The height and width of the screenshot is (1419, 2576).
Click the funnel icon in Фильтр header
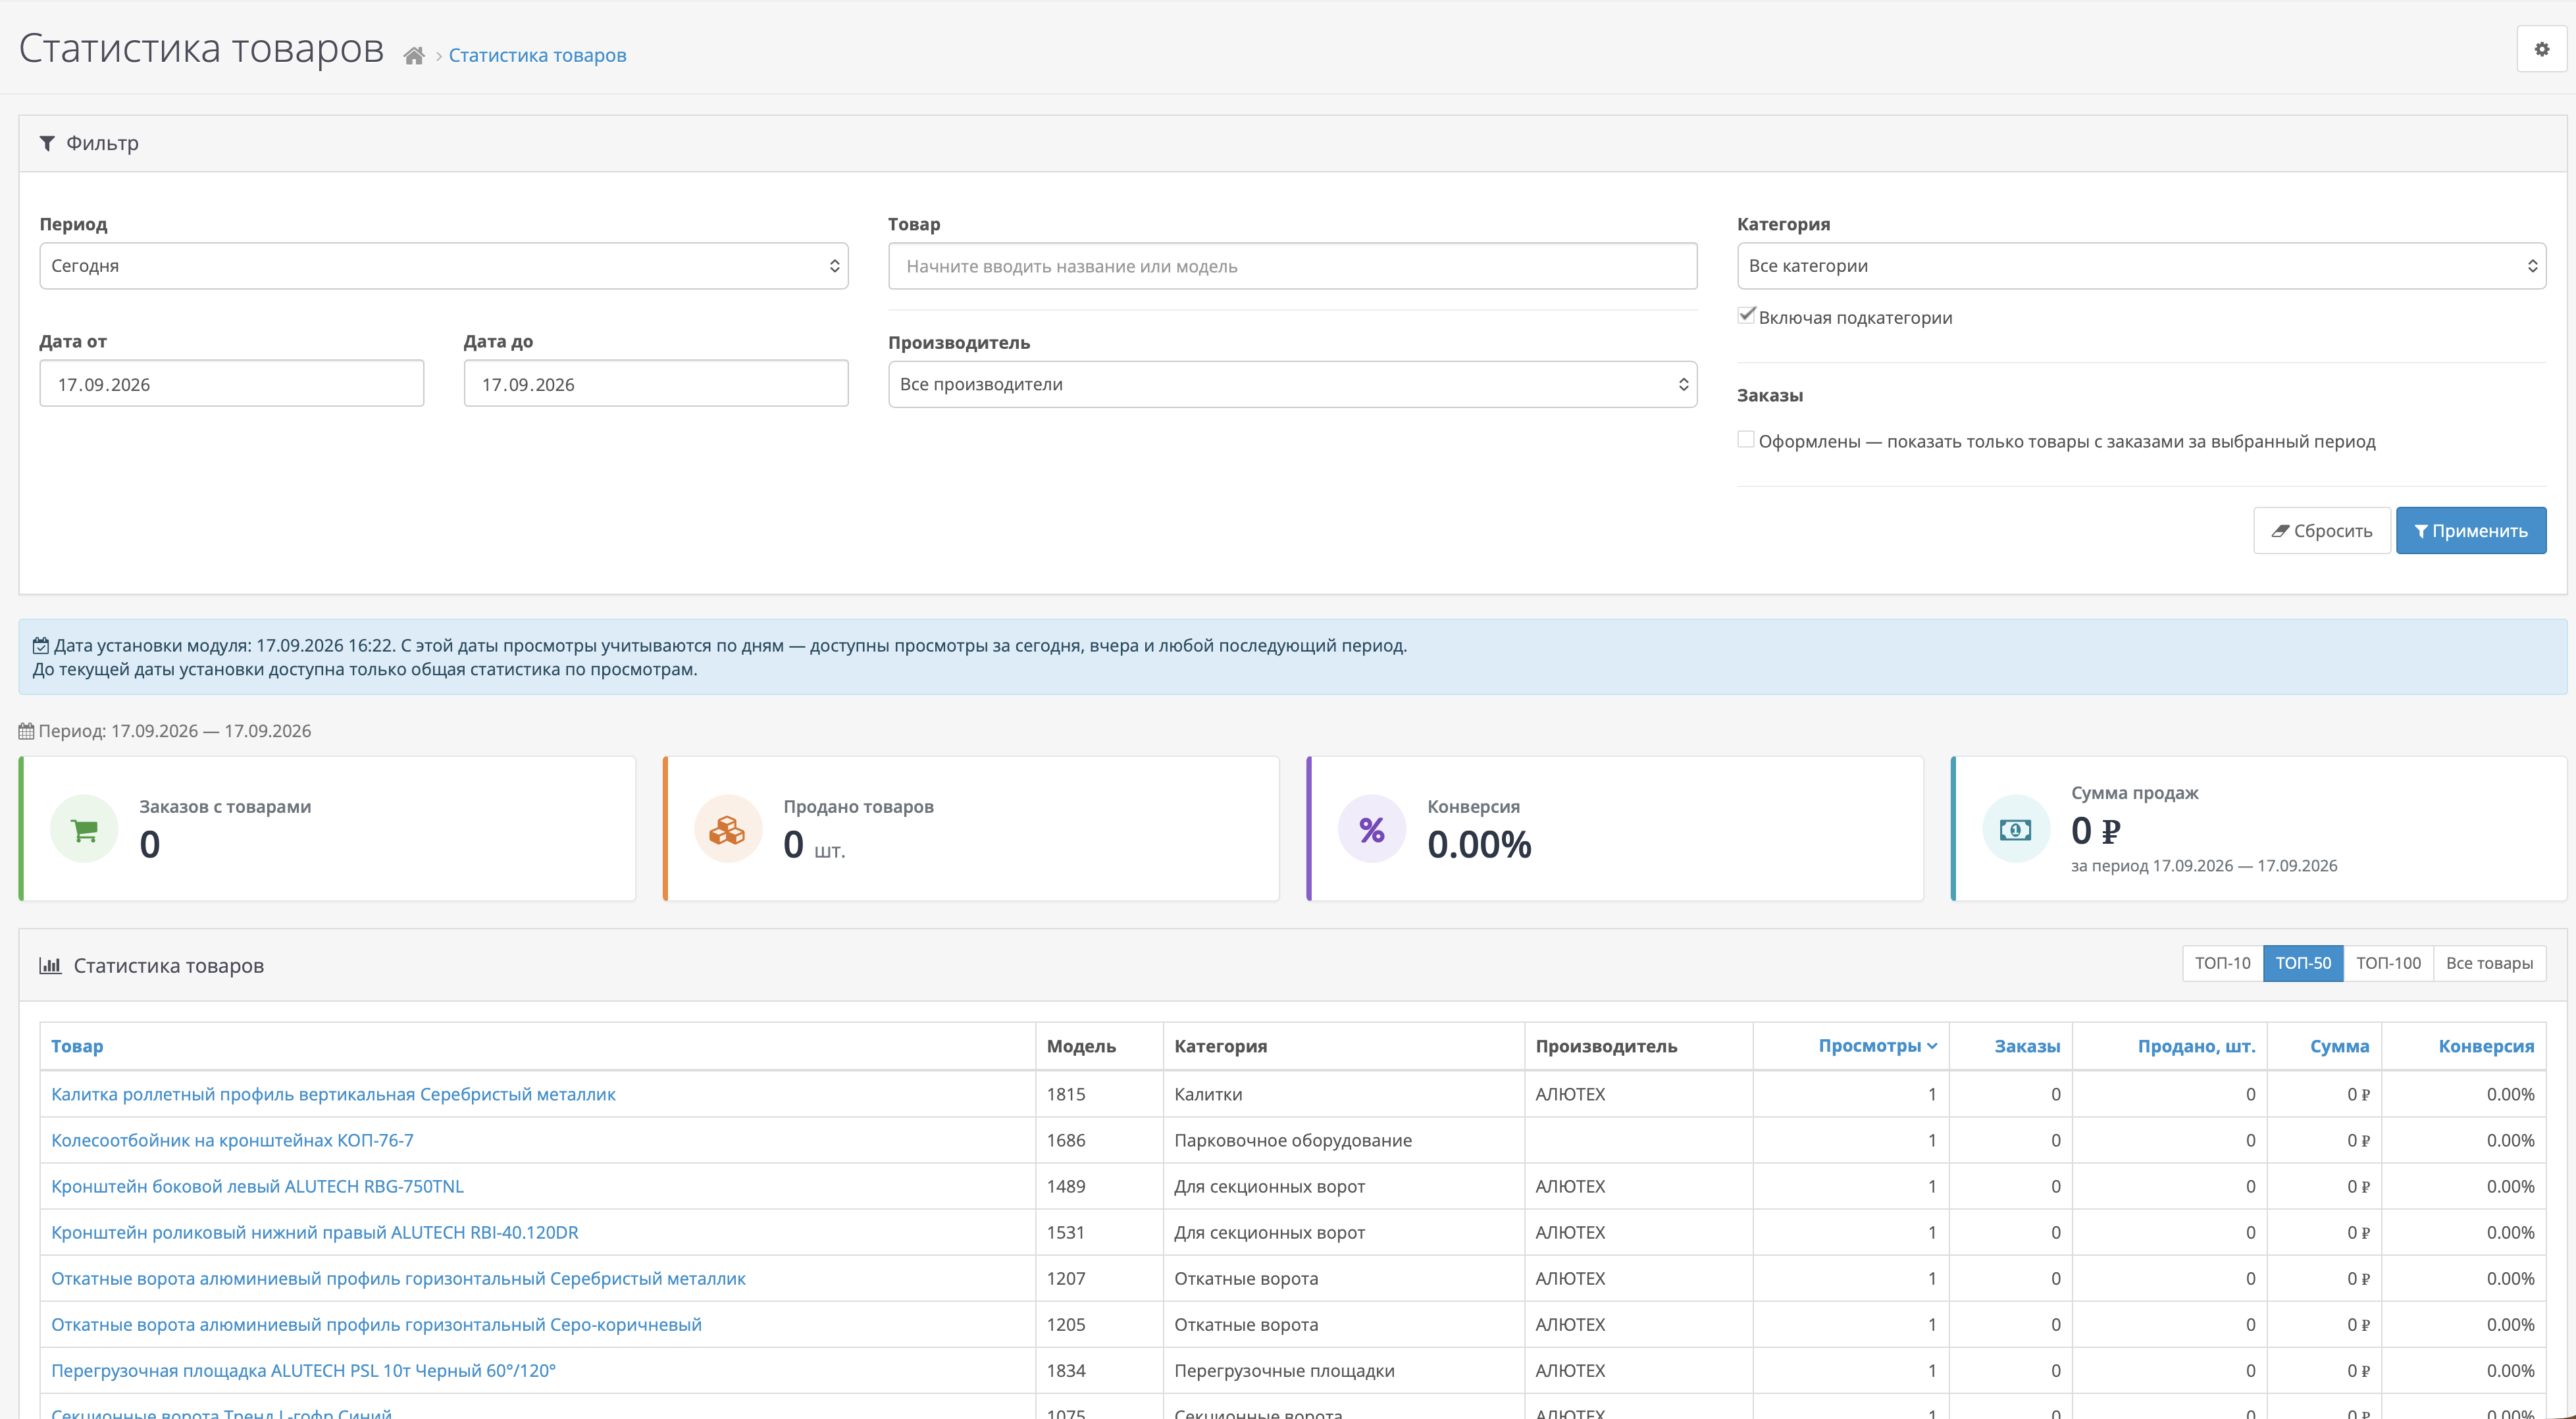click(x=47, y=144)
